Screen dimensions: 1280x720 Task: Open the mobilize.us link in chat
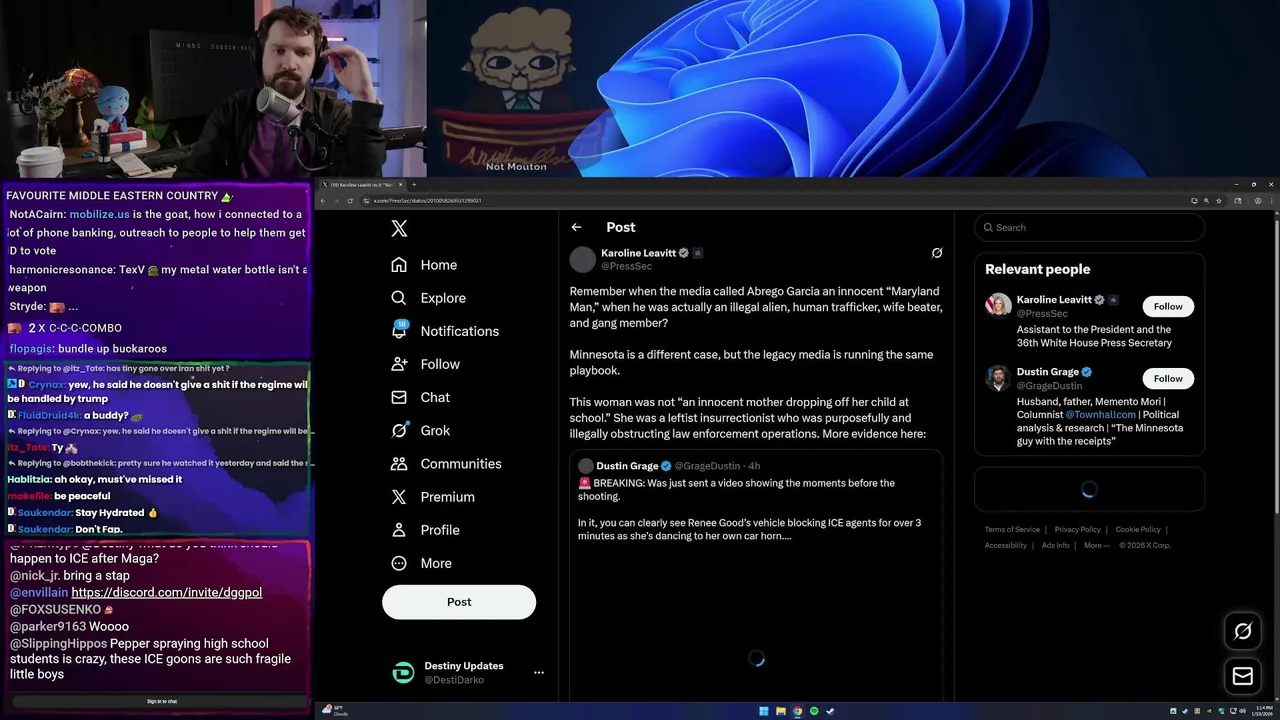click(x=99, y=215)
